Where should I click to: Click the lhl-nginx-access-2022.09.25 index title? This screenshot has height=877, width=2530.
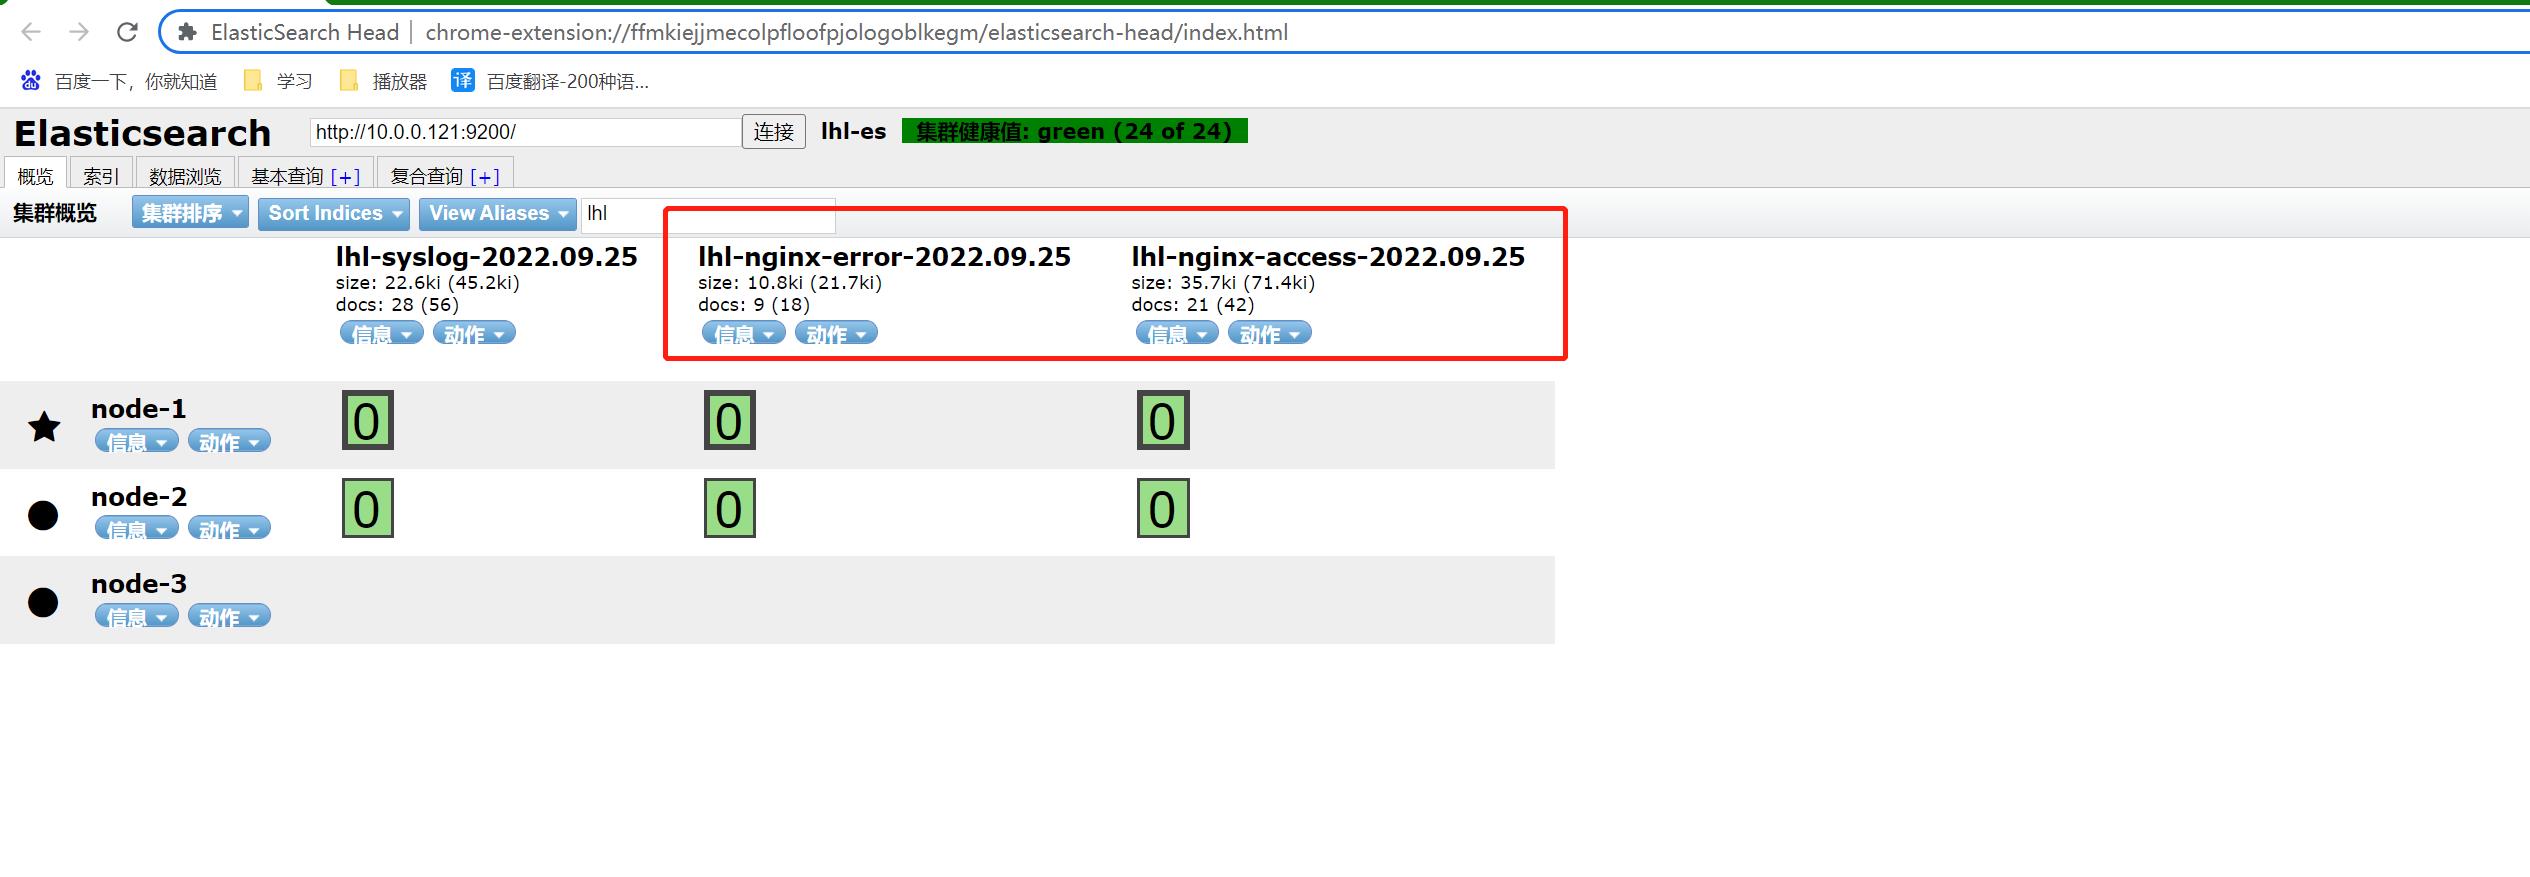1328,257
